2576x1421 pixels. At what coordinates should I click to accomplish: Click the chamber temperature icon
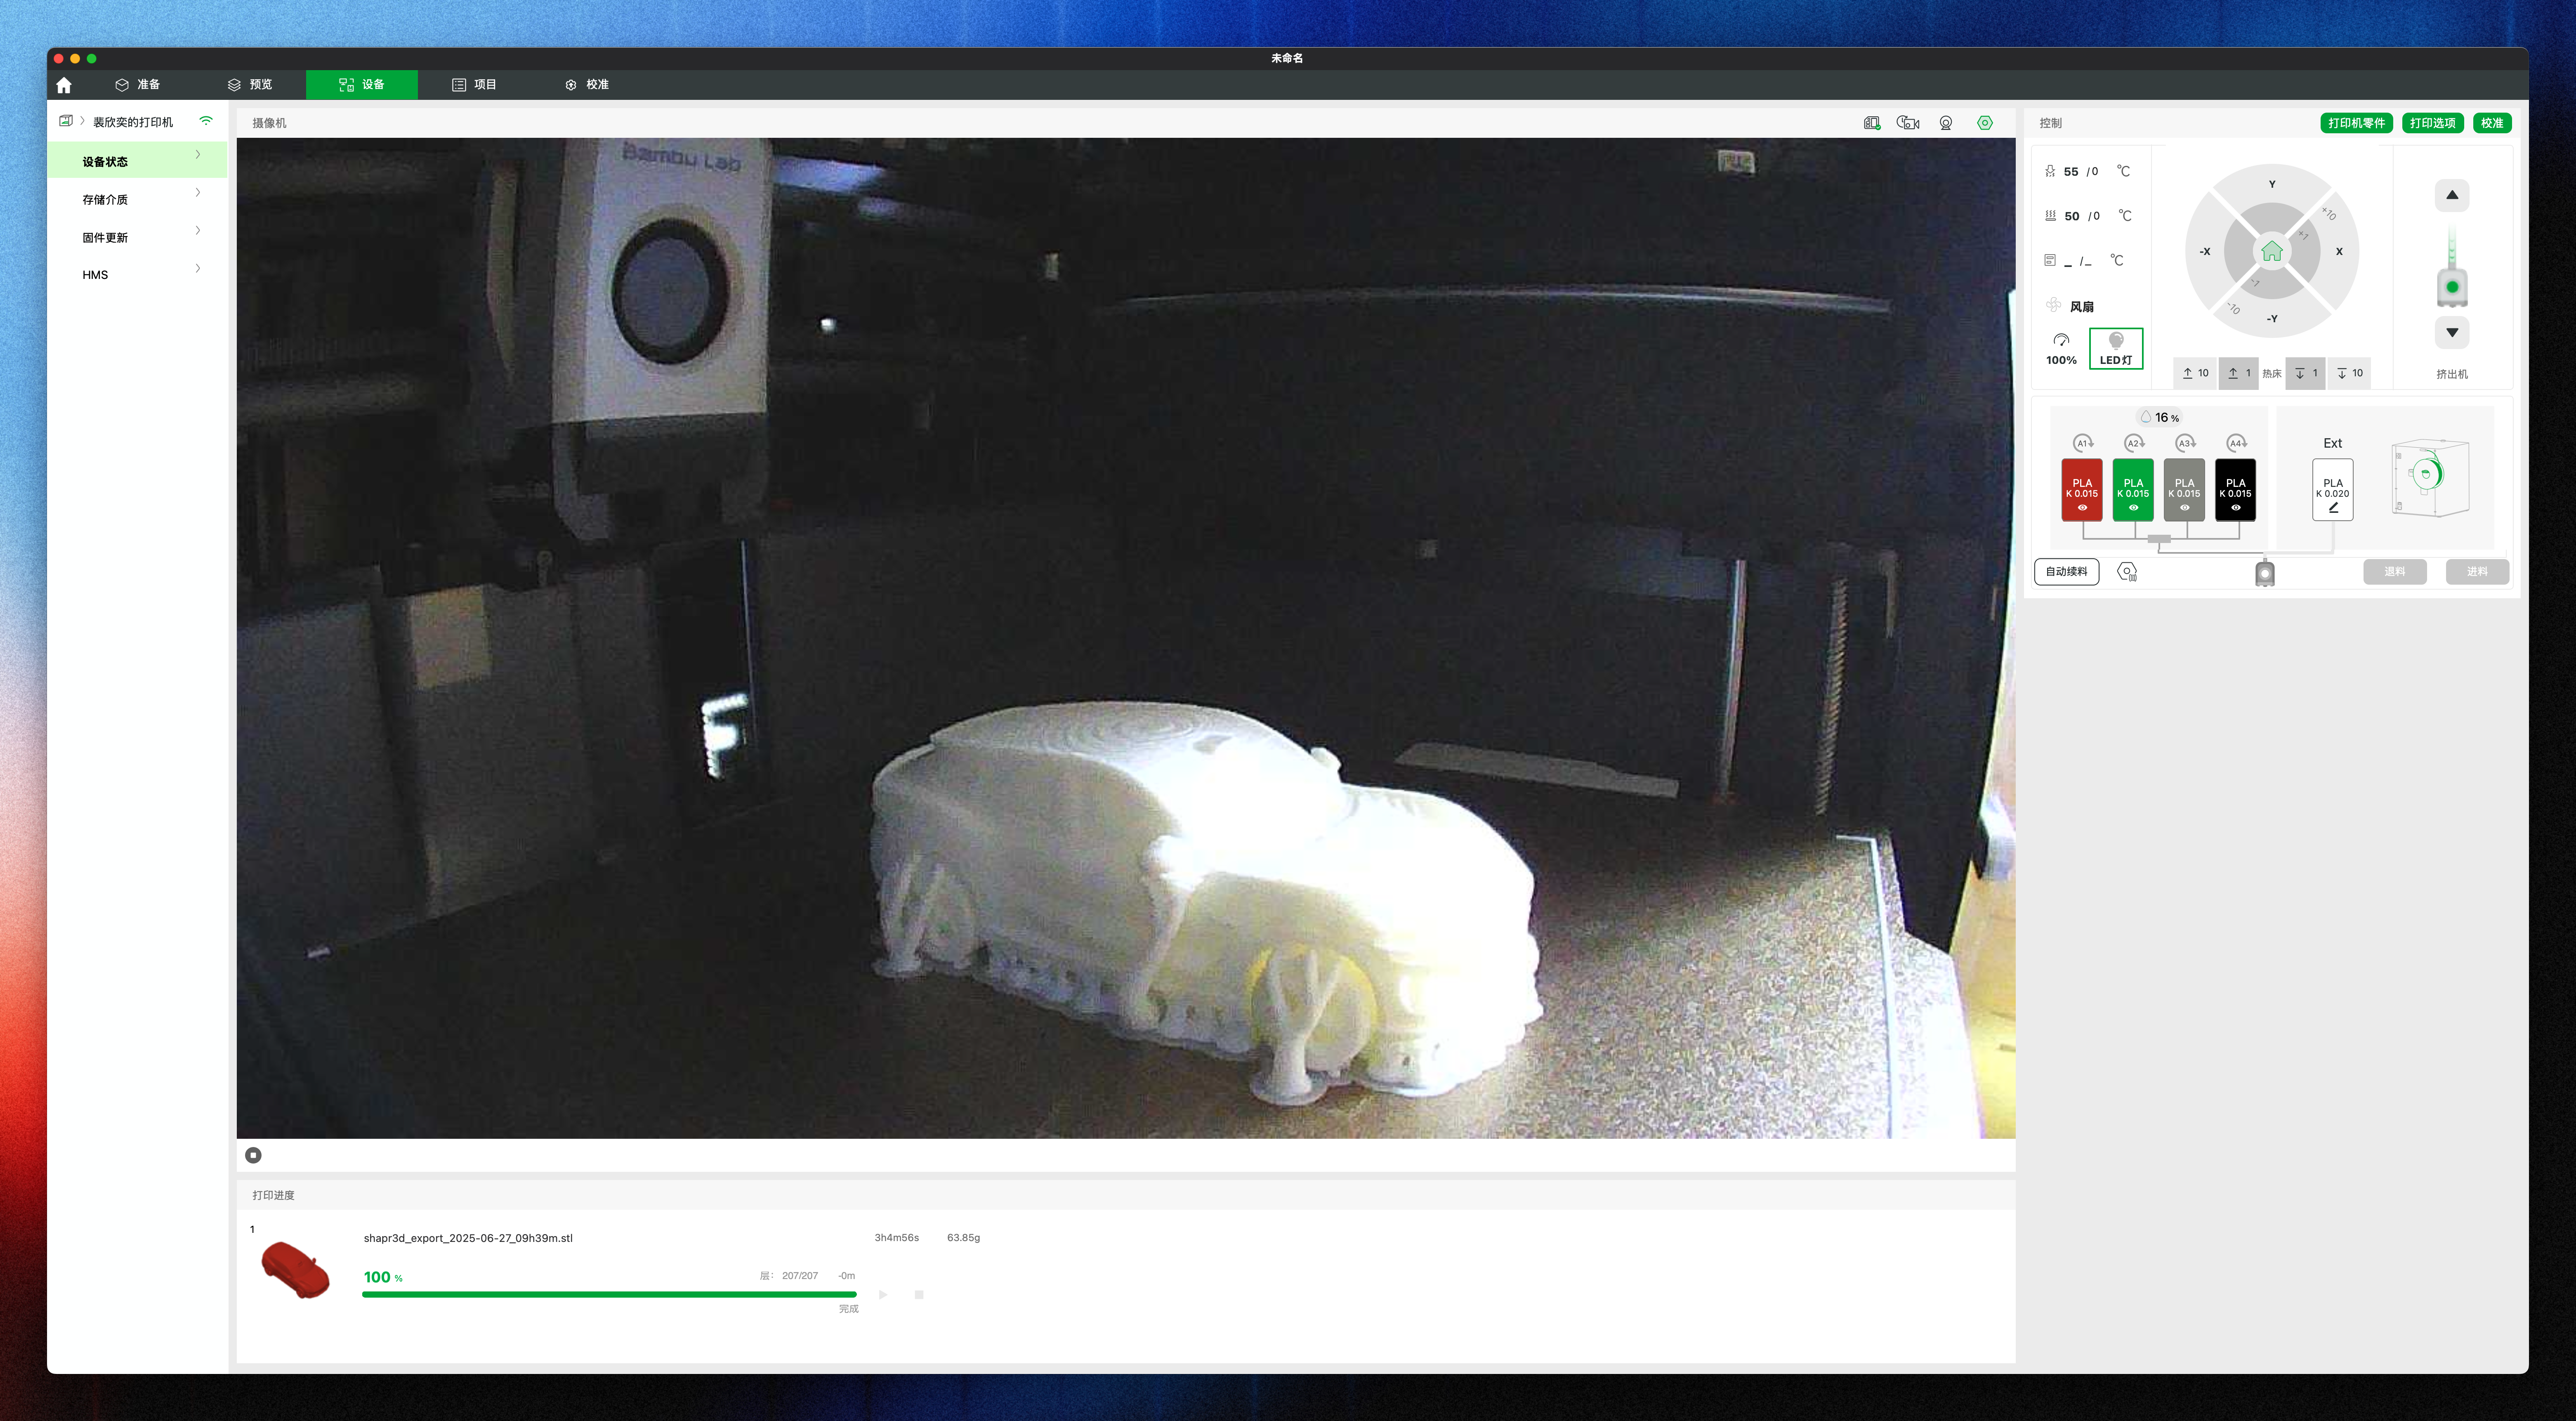pyautogui.click(x=2050, y=260)
